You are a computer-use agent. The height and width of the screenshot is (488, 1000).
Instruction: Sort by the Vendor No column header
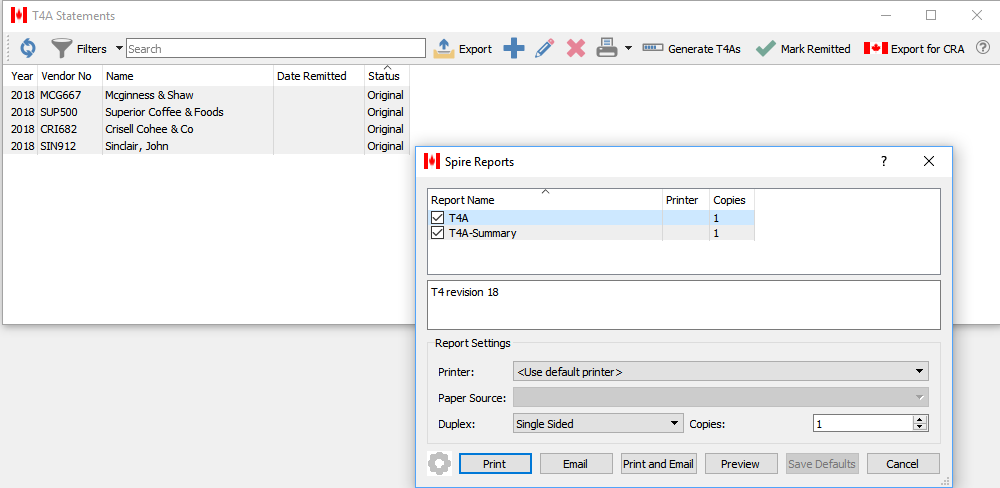point(69,76)
